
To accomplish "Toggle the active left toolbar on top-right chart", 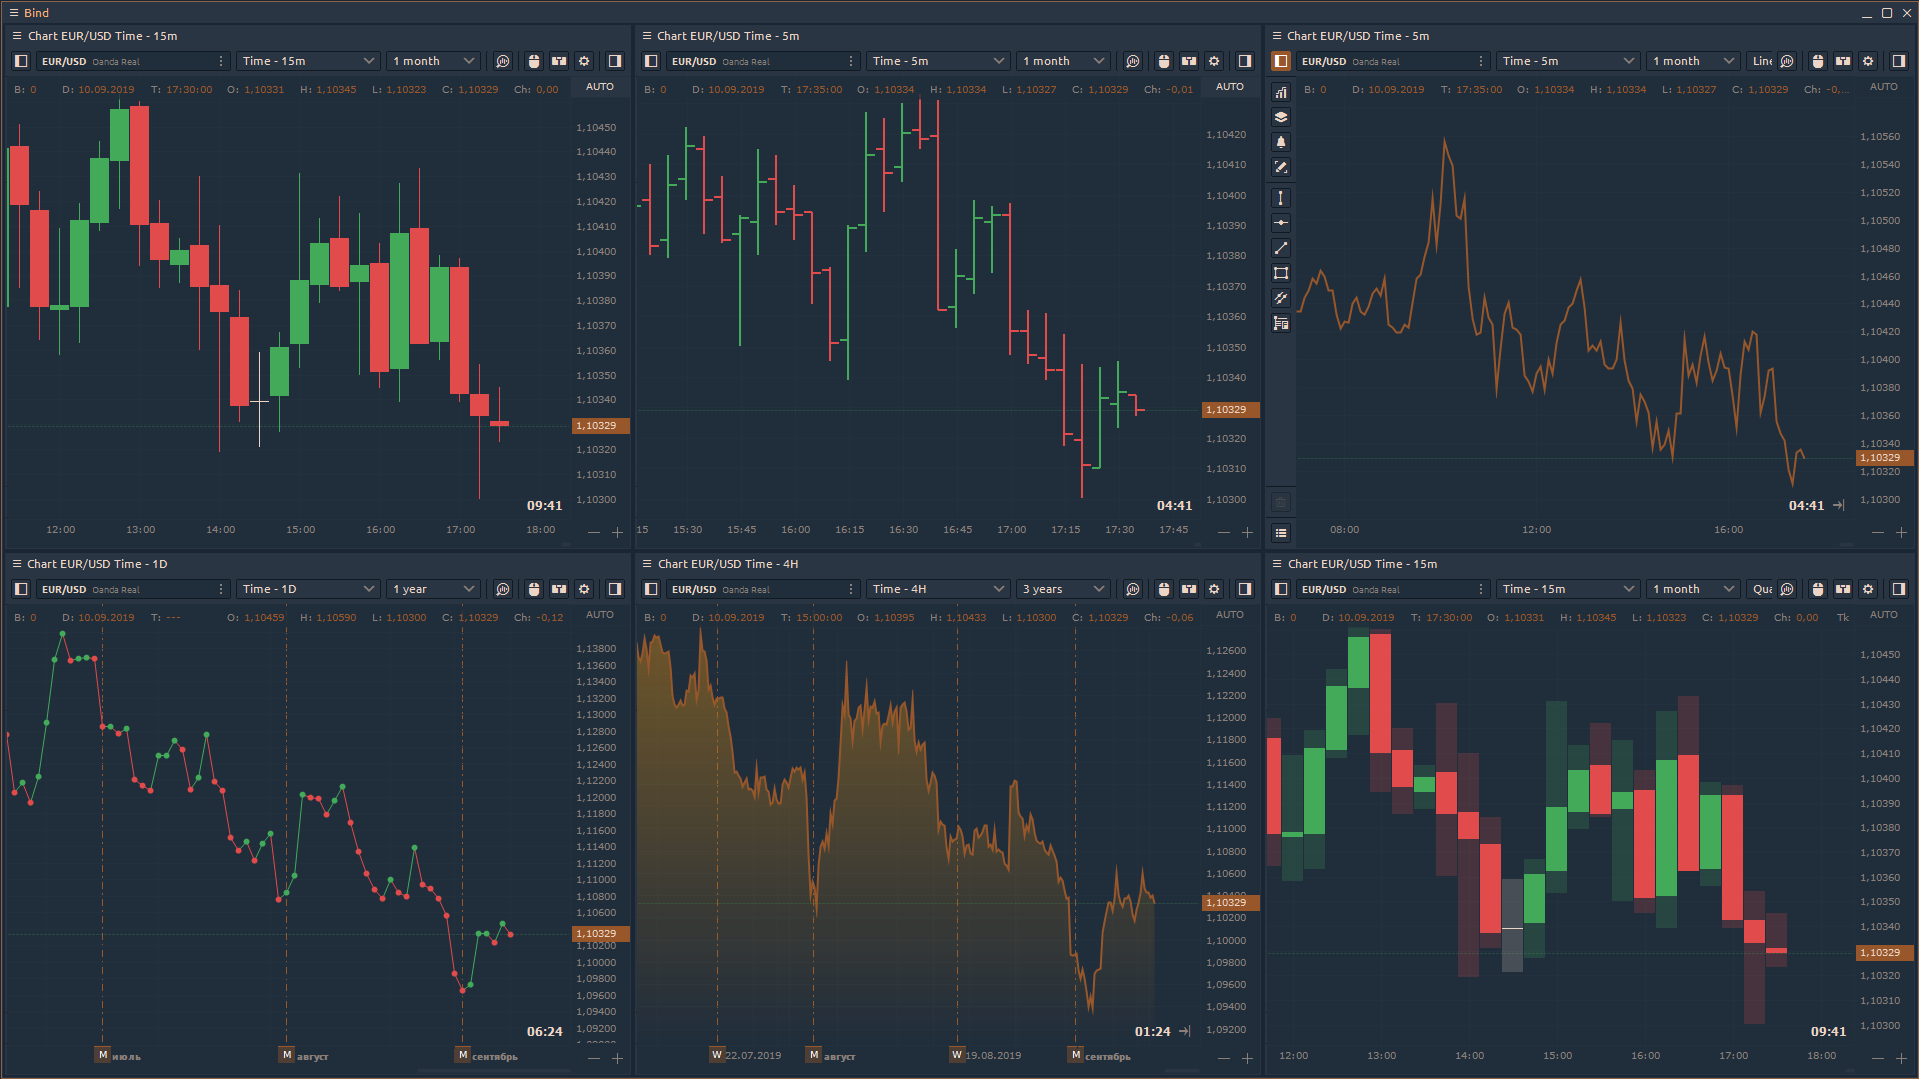I will (x=1281, y=61).
